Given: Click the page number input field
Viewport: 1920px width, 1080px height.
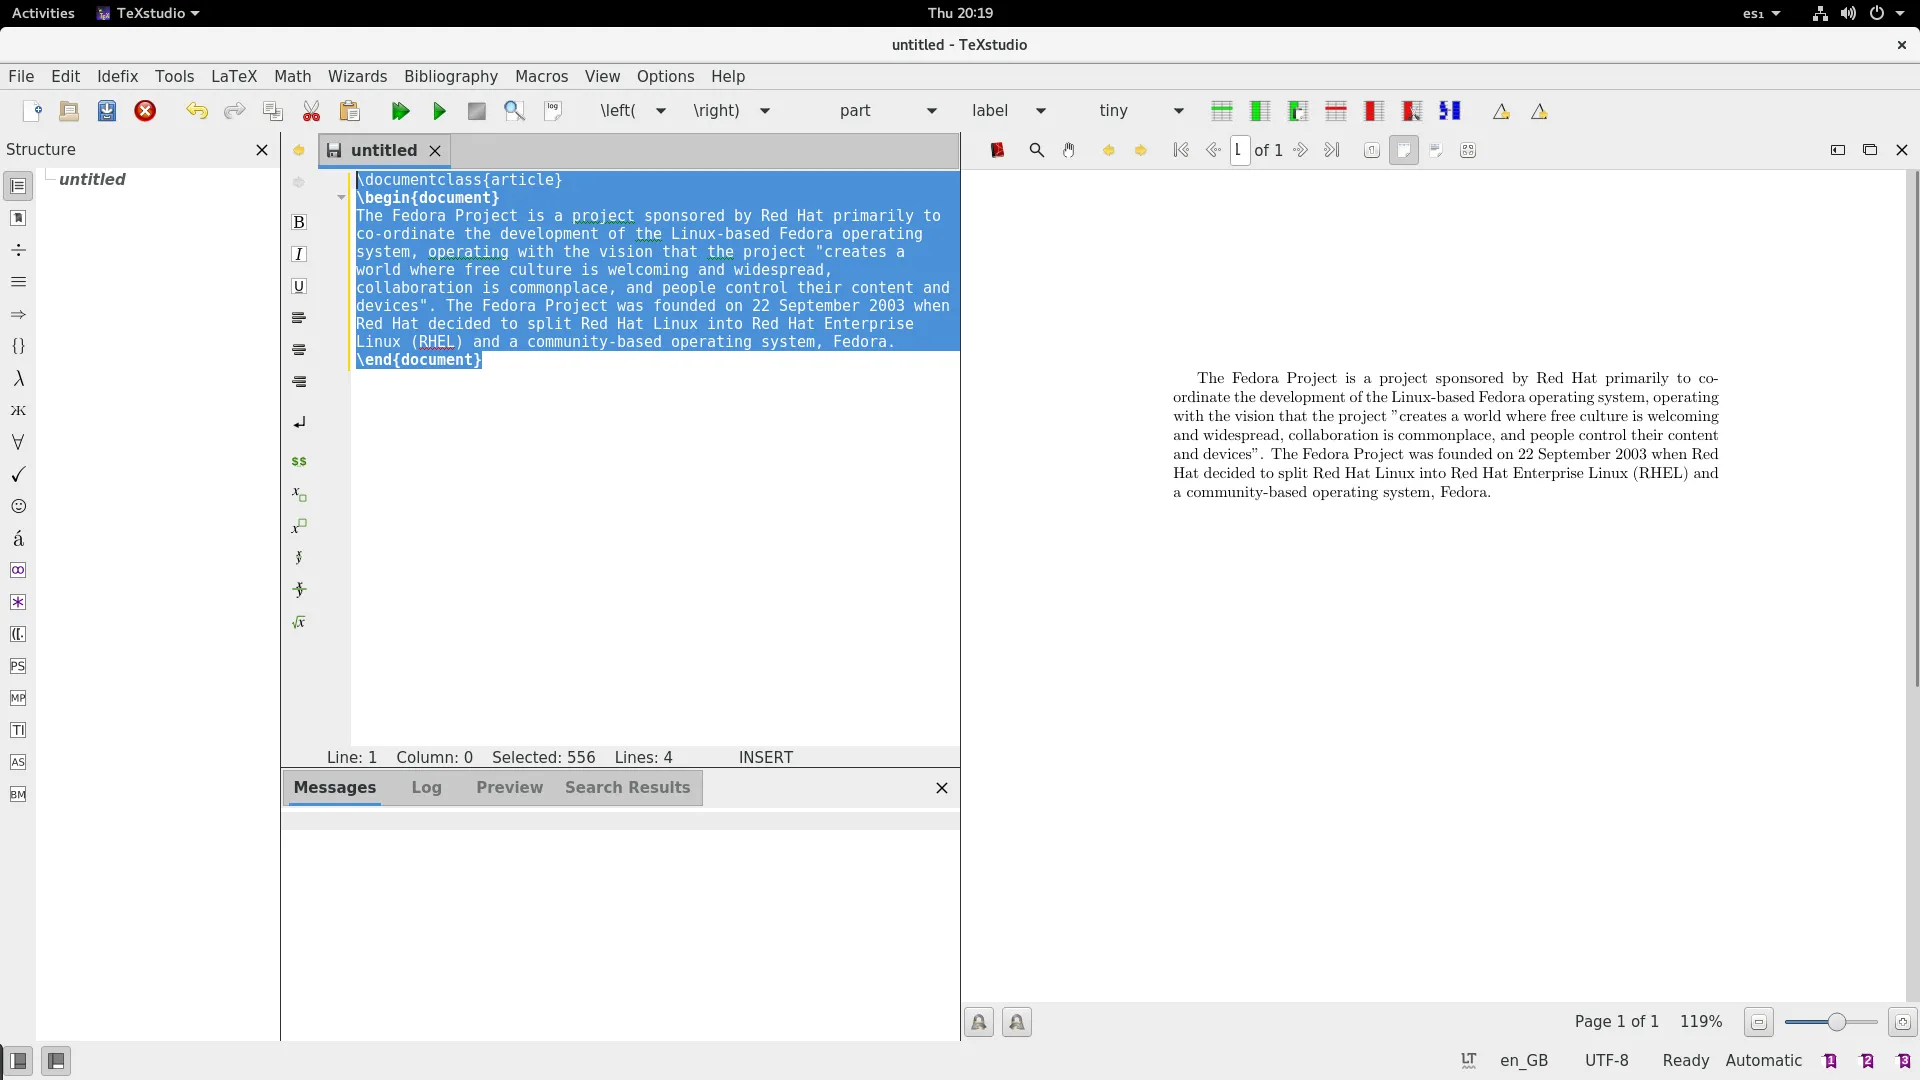Looking at the screenshot, I should tap(1239, 150).
